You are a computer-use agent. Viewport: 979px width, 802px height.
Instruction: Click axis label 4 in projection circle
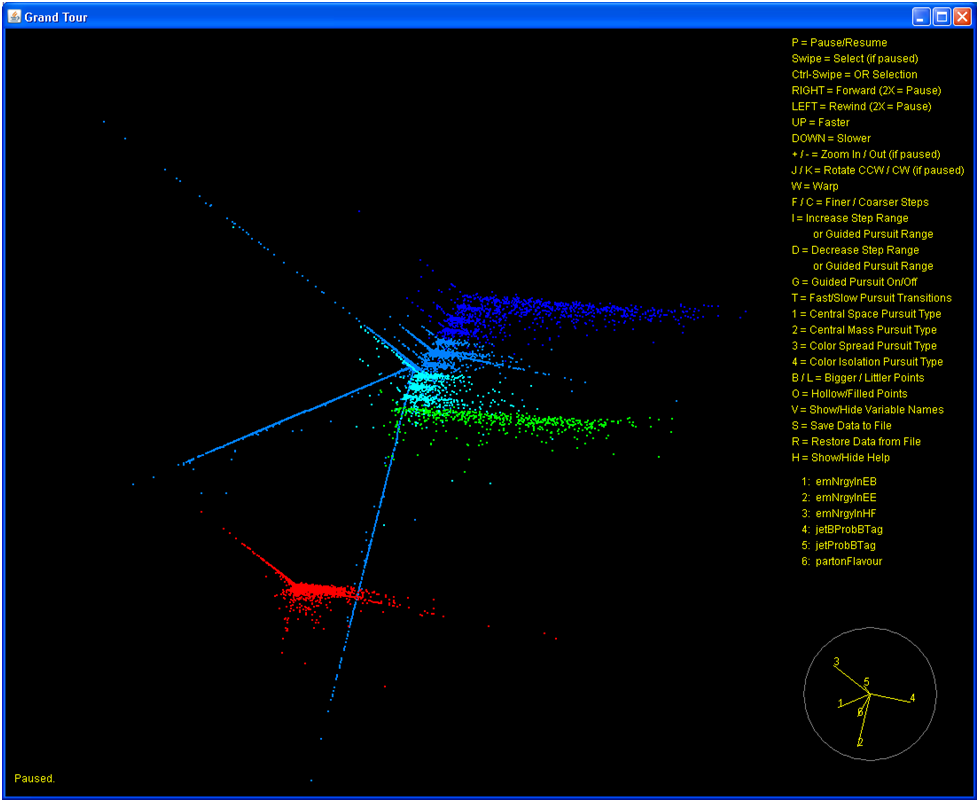(912, 697)
